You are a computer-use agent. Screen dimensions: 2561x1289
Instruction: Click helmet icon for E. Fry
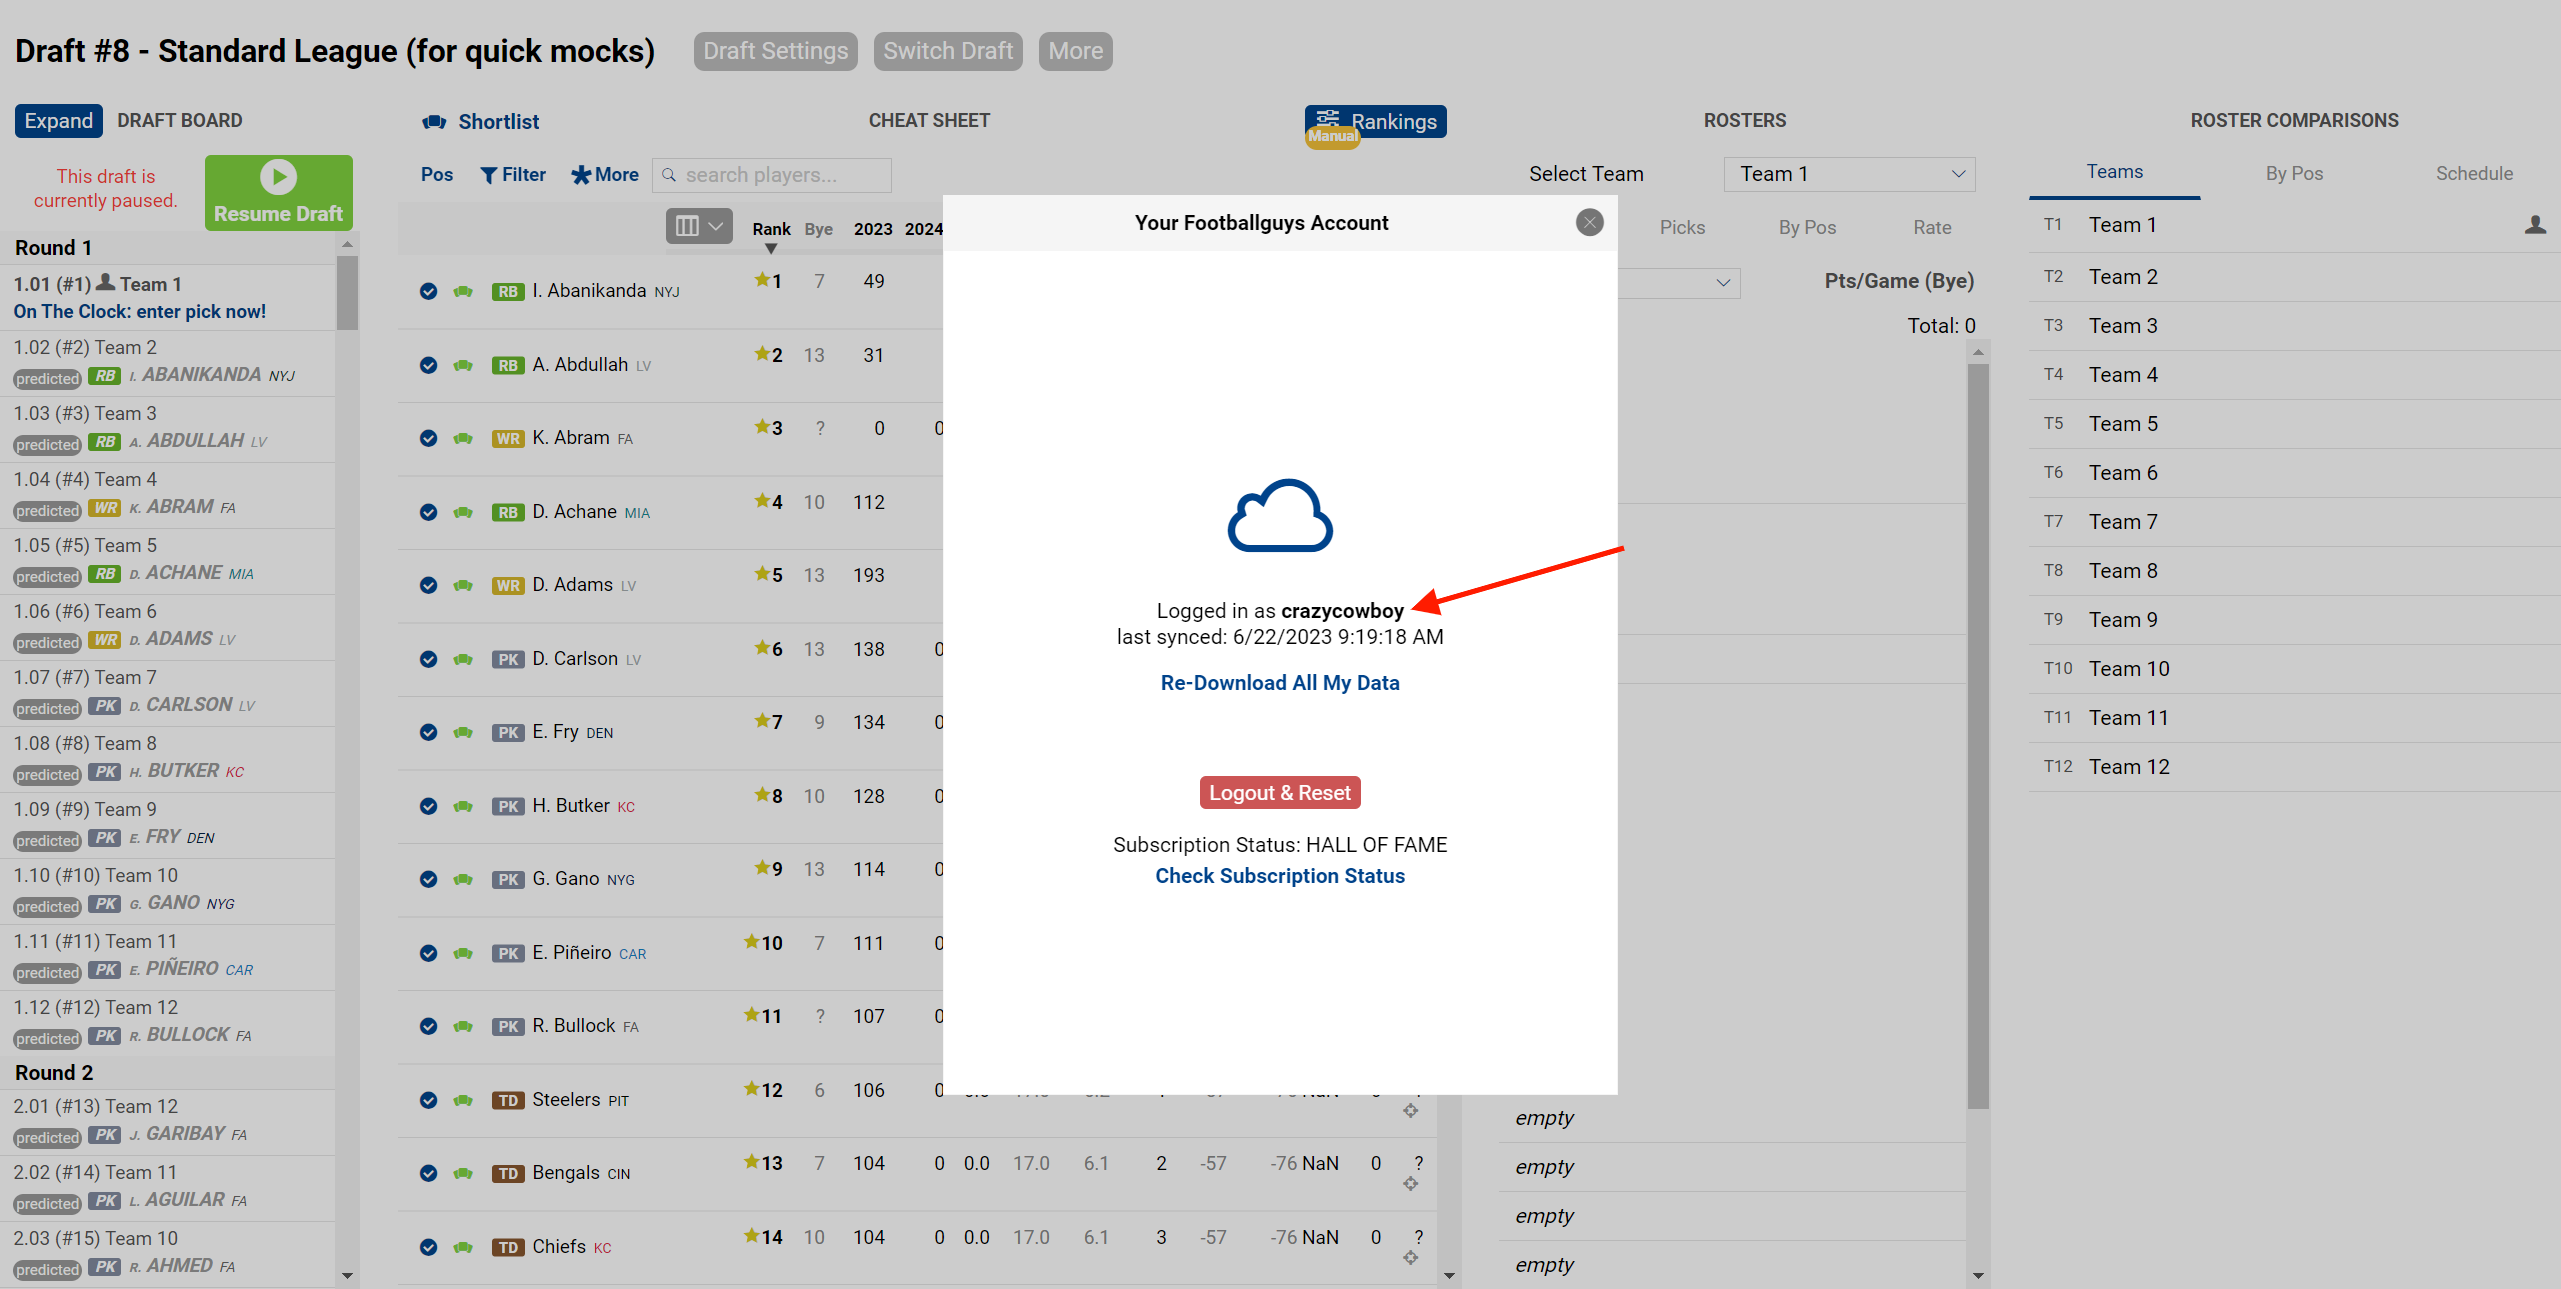click(462, 733)
